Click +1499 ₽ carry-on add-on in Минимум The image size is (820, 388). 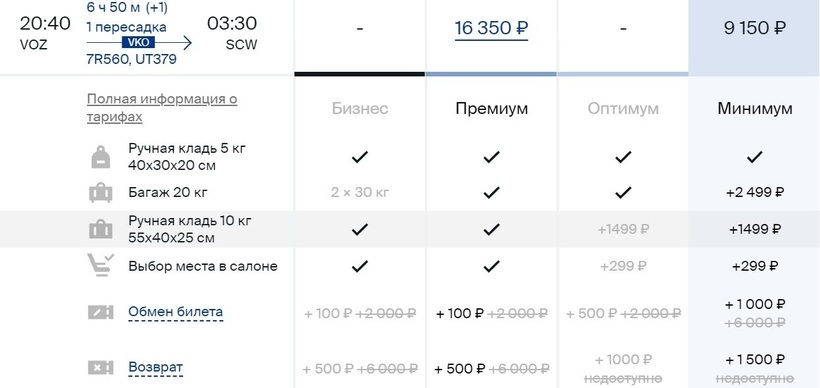[755, 229]
